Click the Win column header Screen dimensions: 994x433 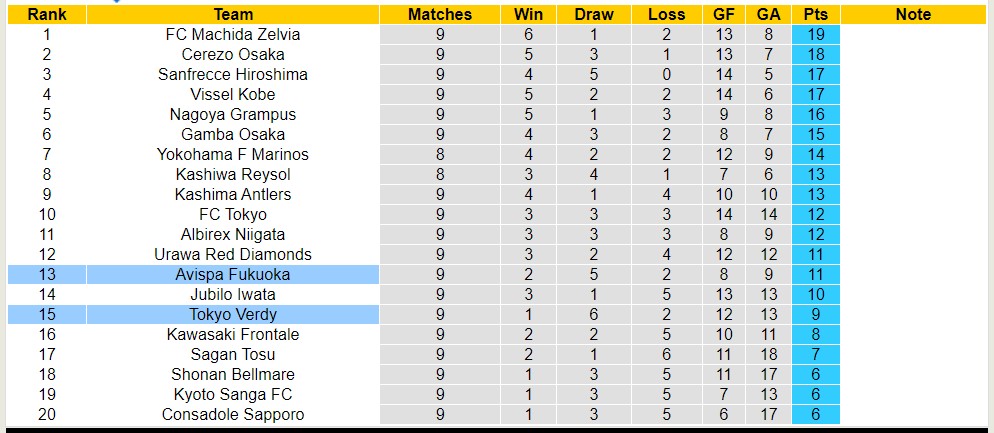pos(528,14)
